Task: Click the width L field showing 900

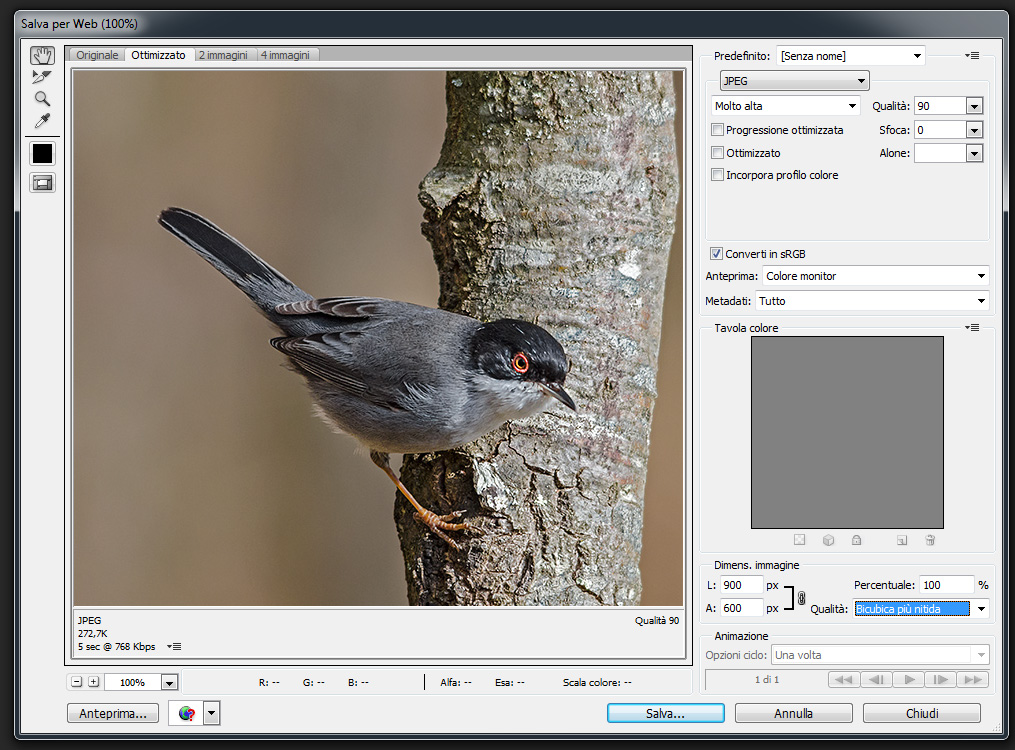Action: (741, 585)
